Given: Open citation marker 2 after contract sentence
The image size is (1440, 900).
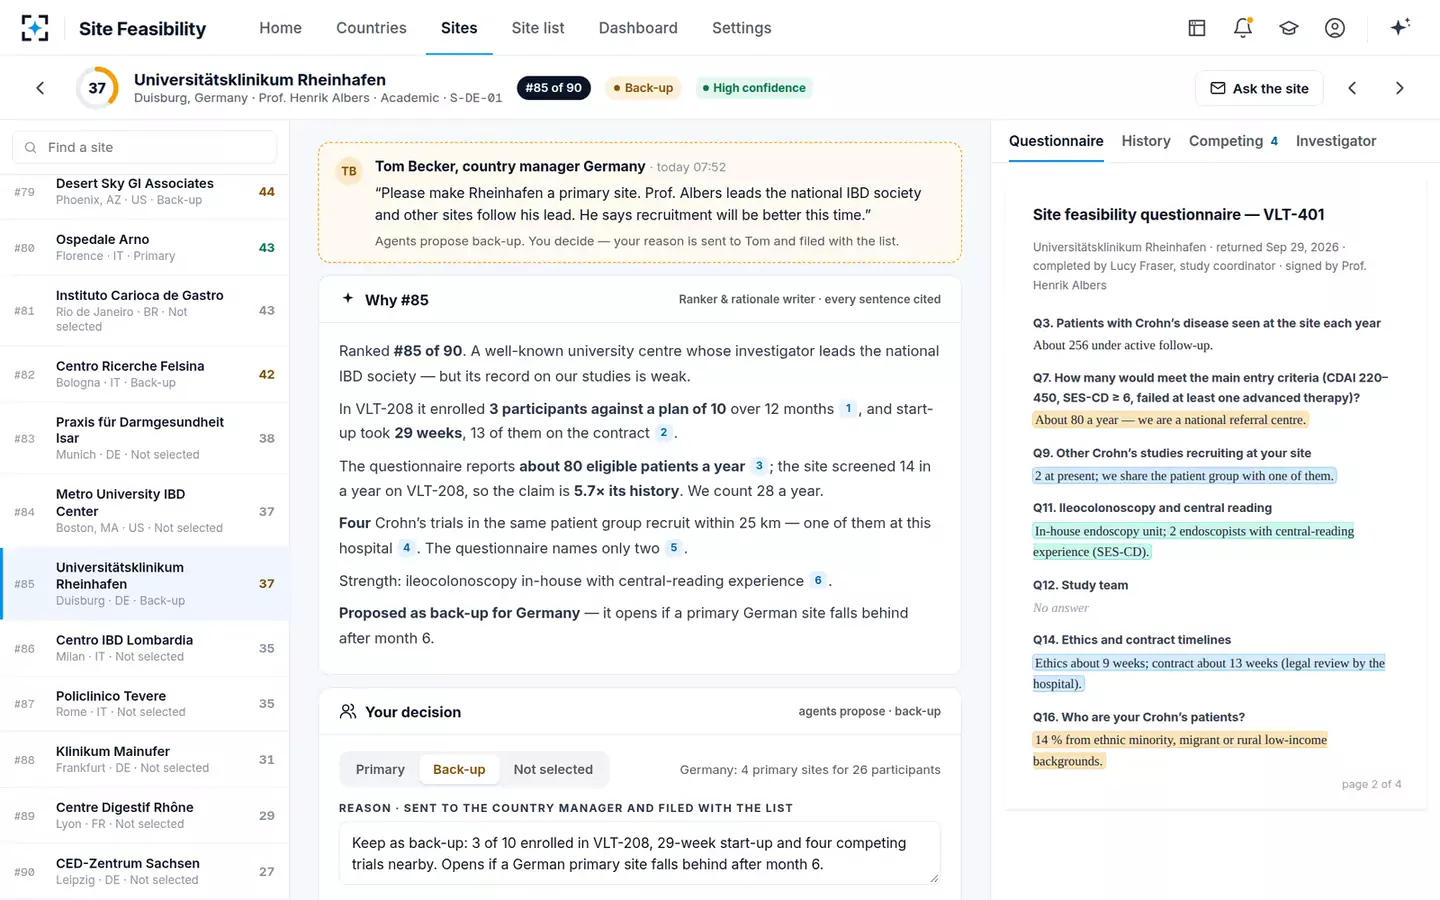Looking at the screenshot, I should click(x=663, y=433).
